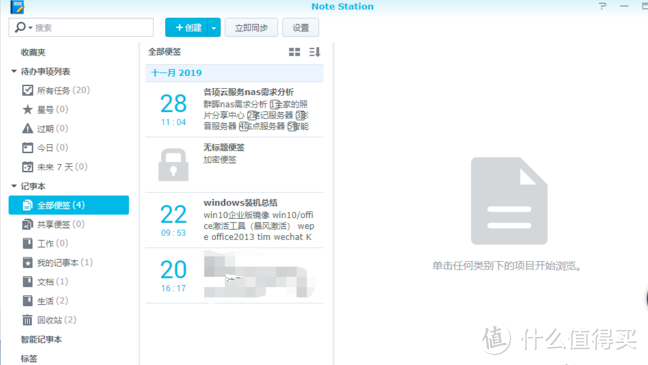Click the trash icon beside 回收站
The width and height of the screenshot is (648, 365).
click(x=27, y=320)
